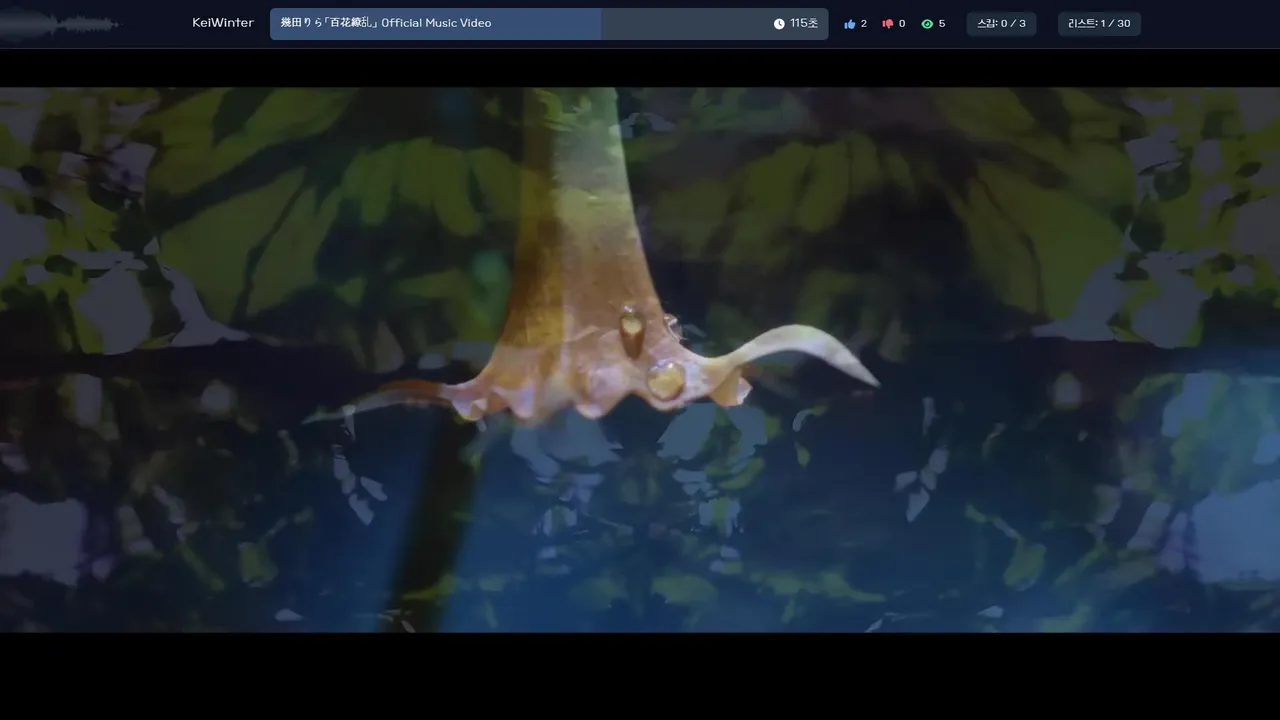This screenshot has width=1280, height=720.
Task: Click the viewer count number 5
Action: 942,24
